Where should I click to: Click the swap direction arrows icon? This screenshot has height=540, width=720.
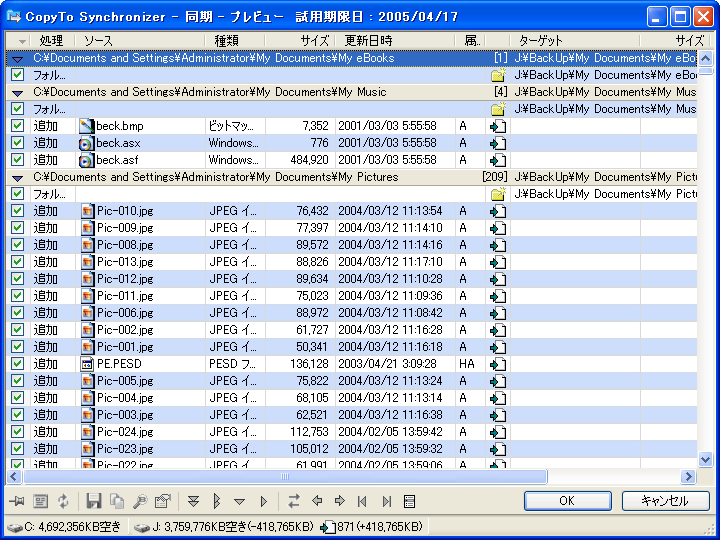point(294,501)
